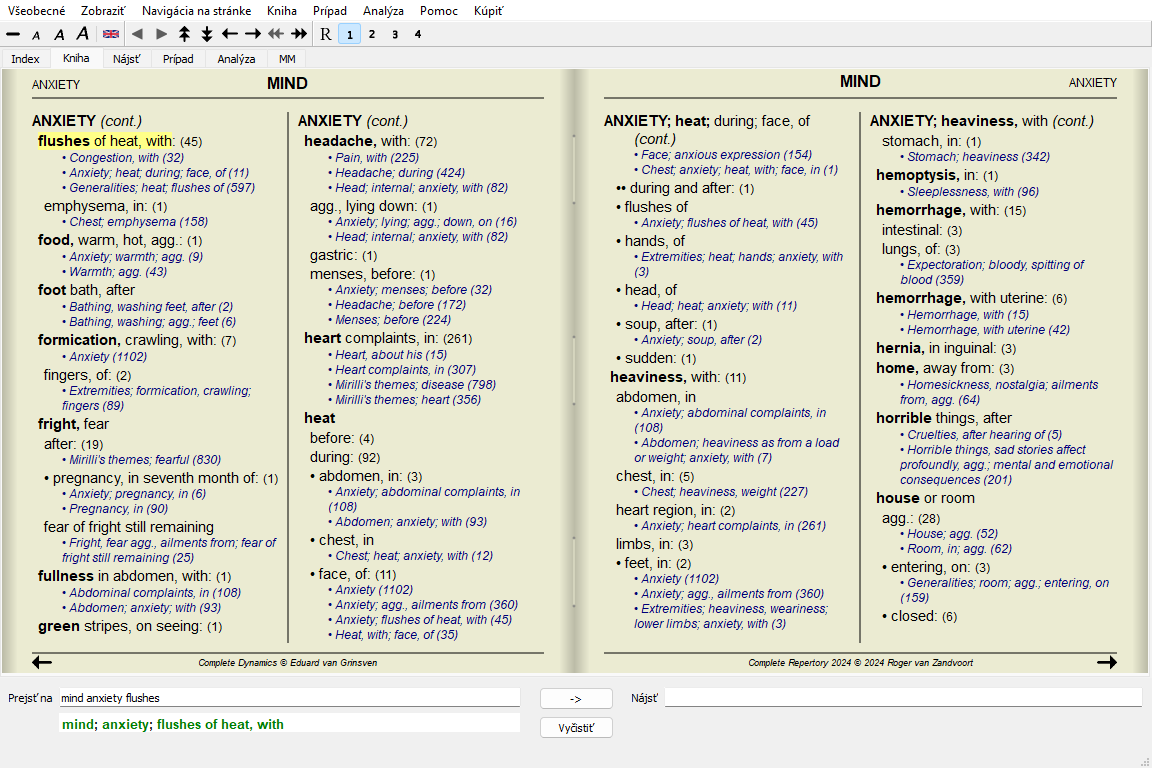Click the next page arrow at bottom right
Image resolution: width=1152 pixels, height=768 pixels.
(1106, 662)
